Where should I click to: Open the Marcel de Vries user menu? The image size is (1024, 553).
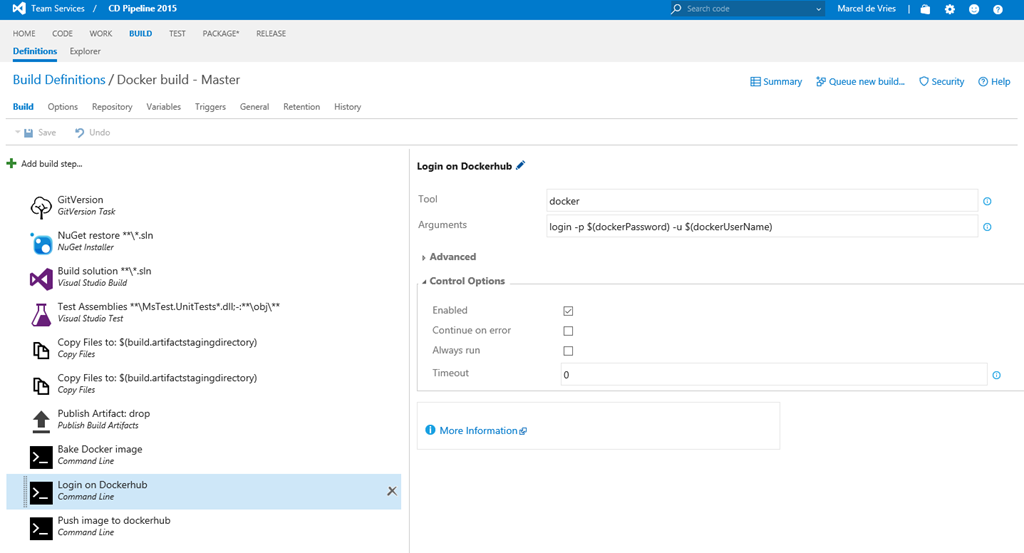[866, 9]
